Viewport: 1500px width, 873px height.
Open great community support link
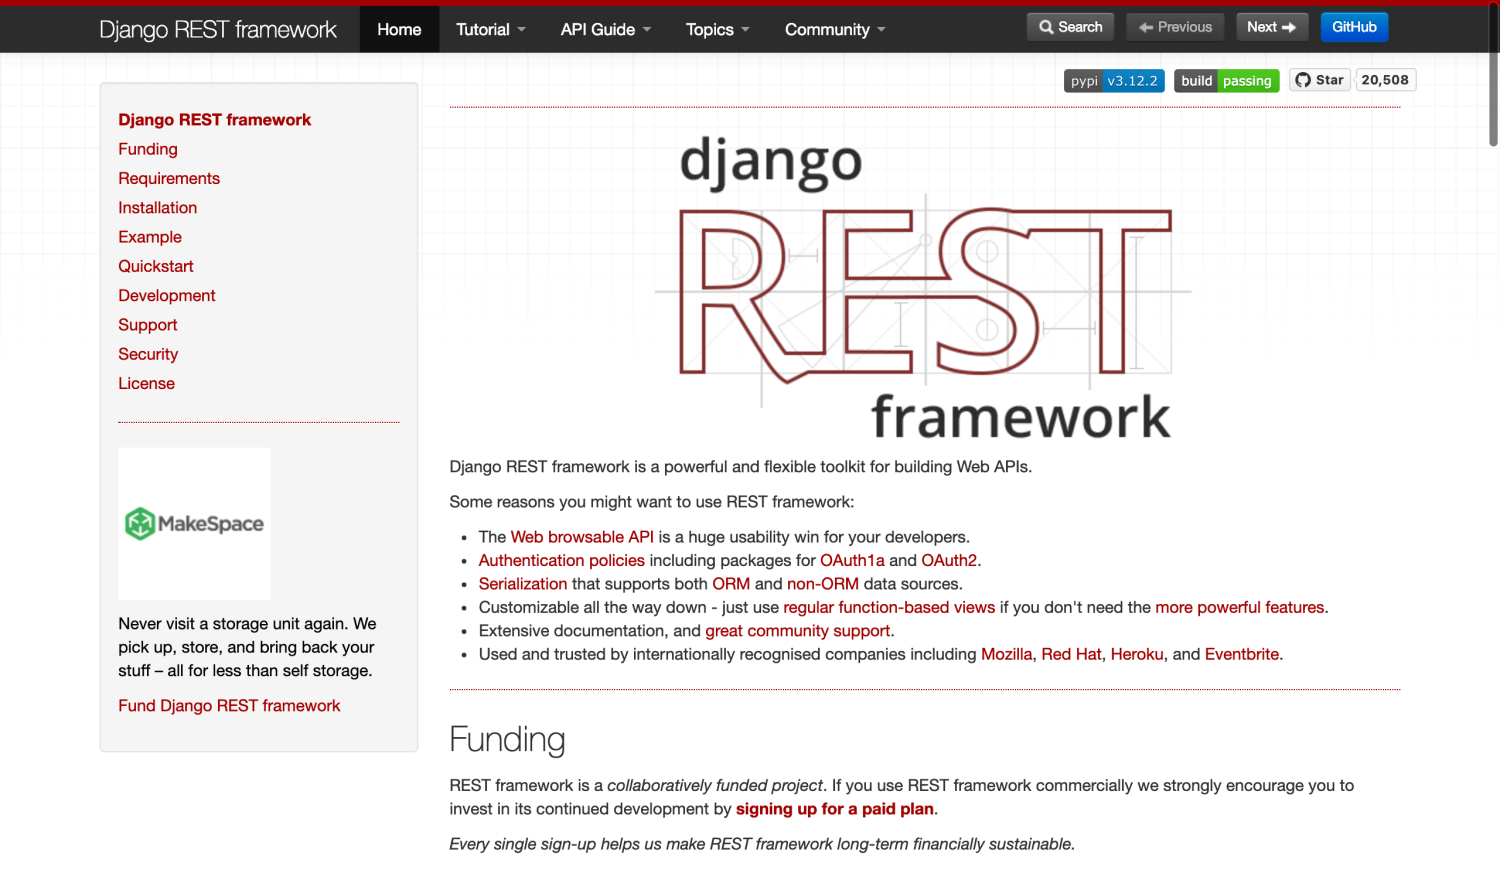click(797, 631)
